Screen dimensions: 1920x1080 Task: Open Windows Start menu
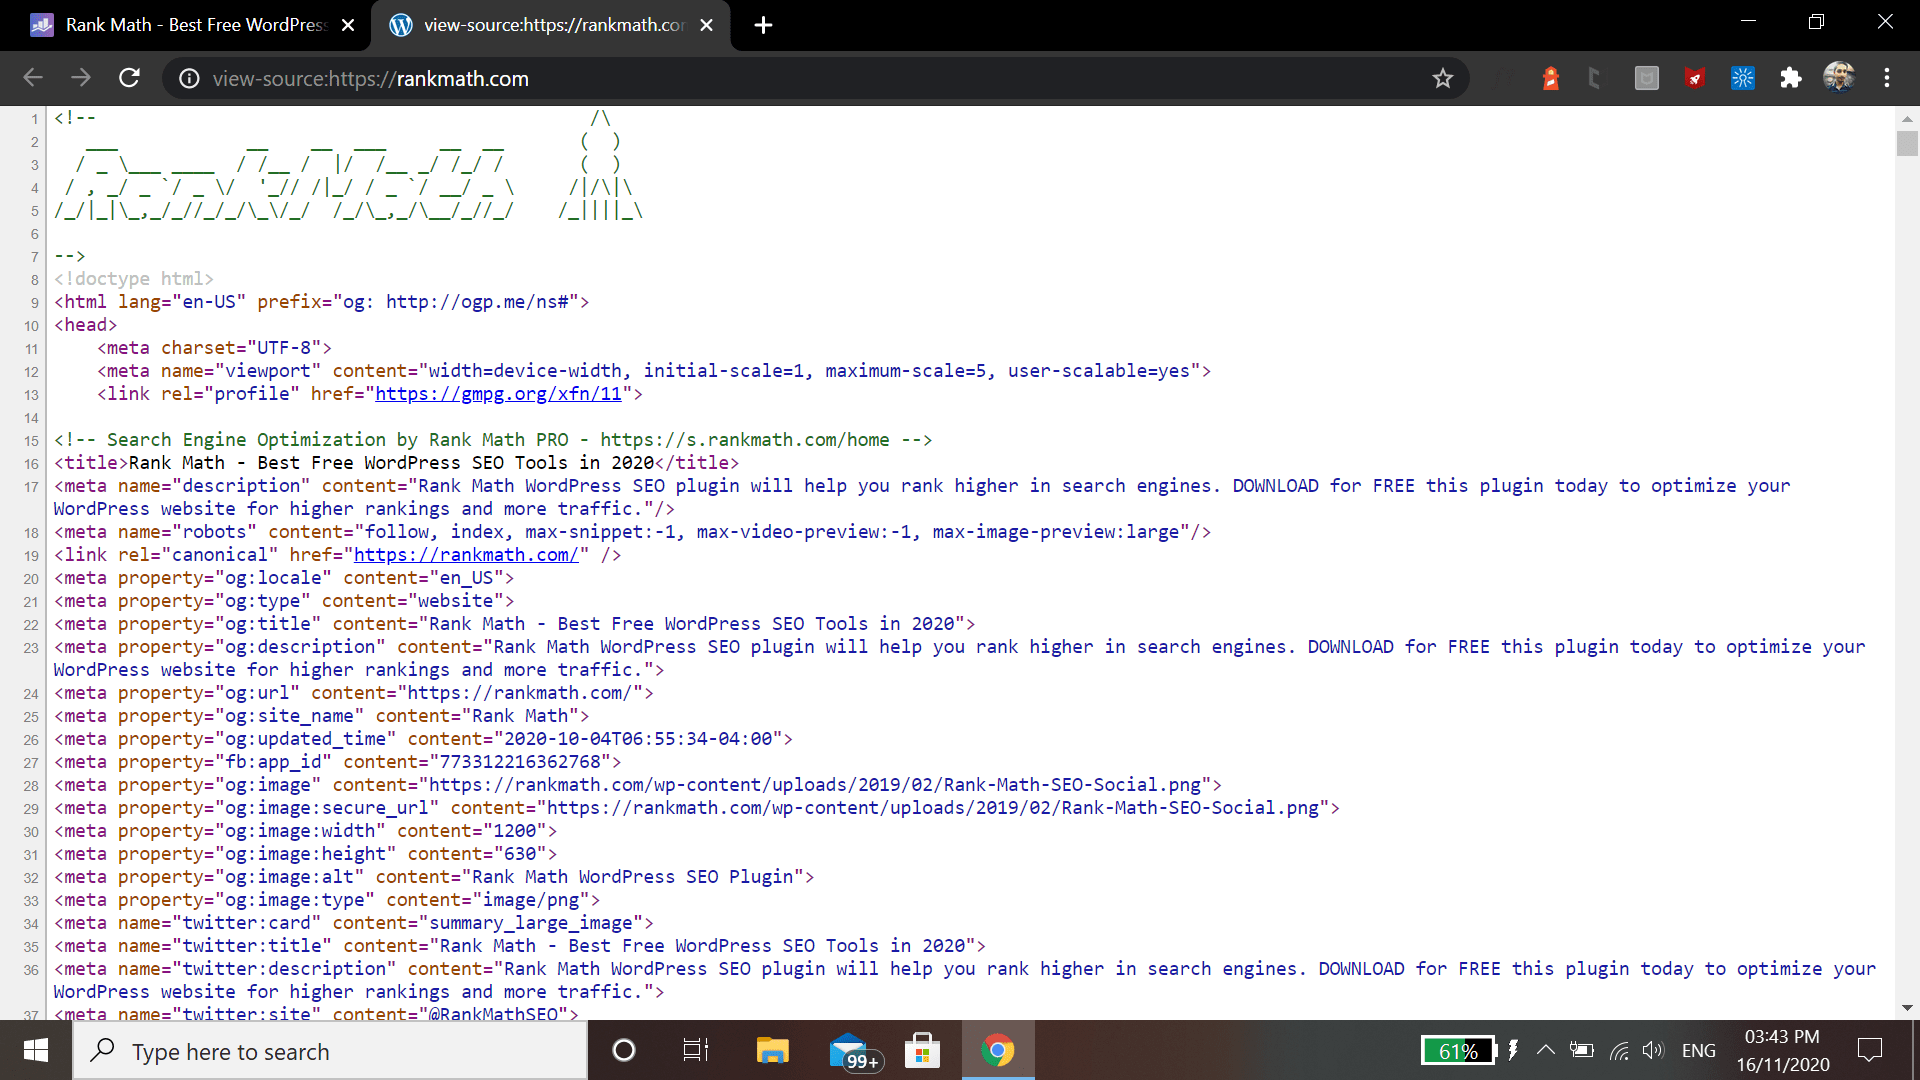pyautogui.click(x=36, y=1050)
